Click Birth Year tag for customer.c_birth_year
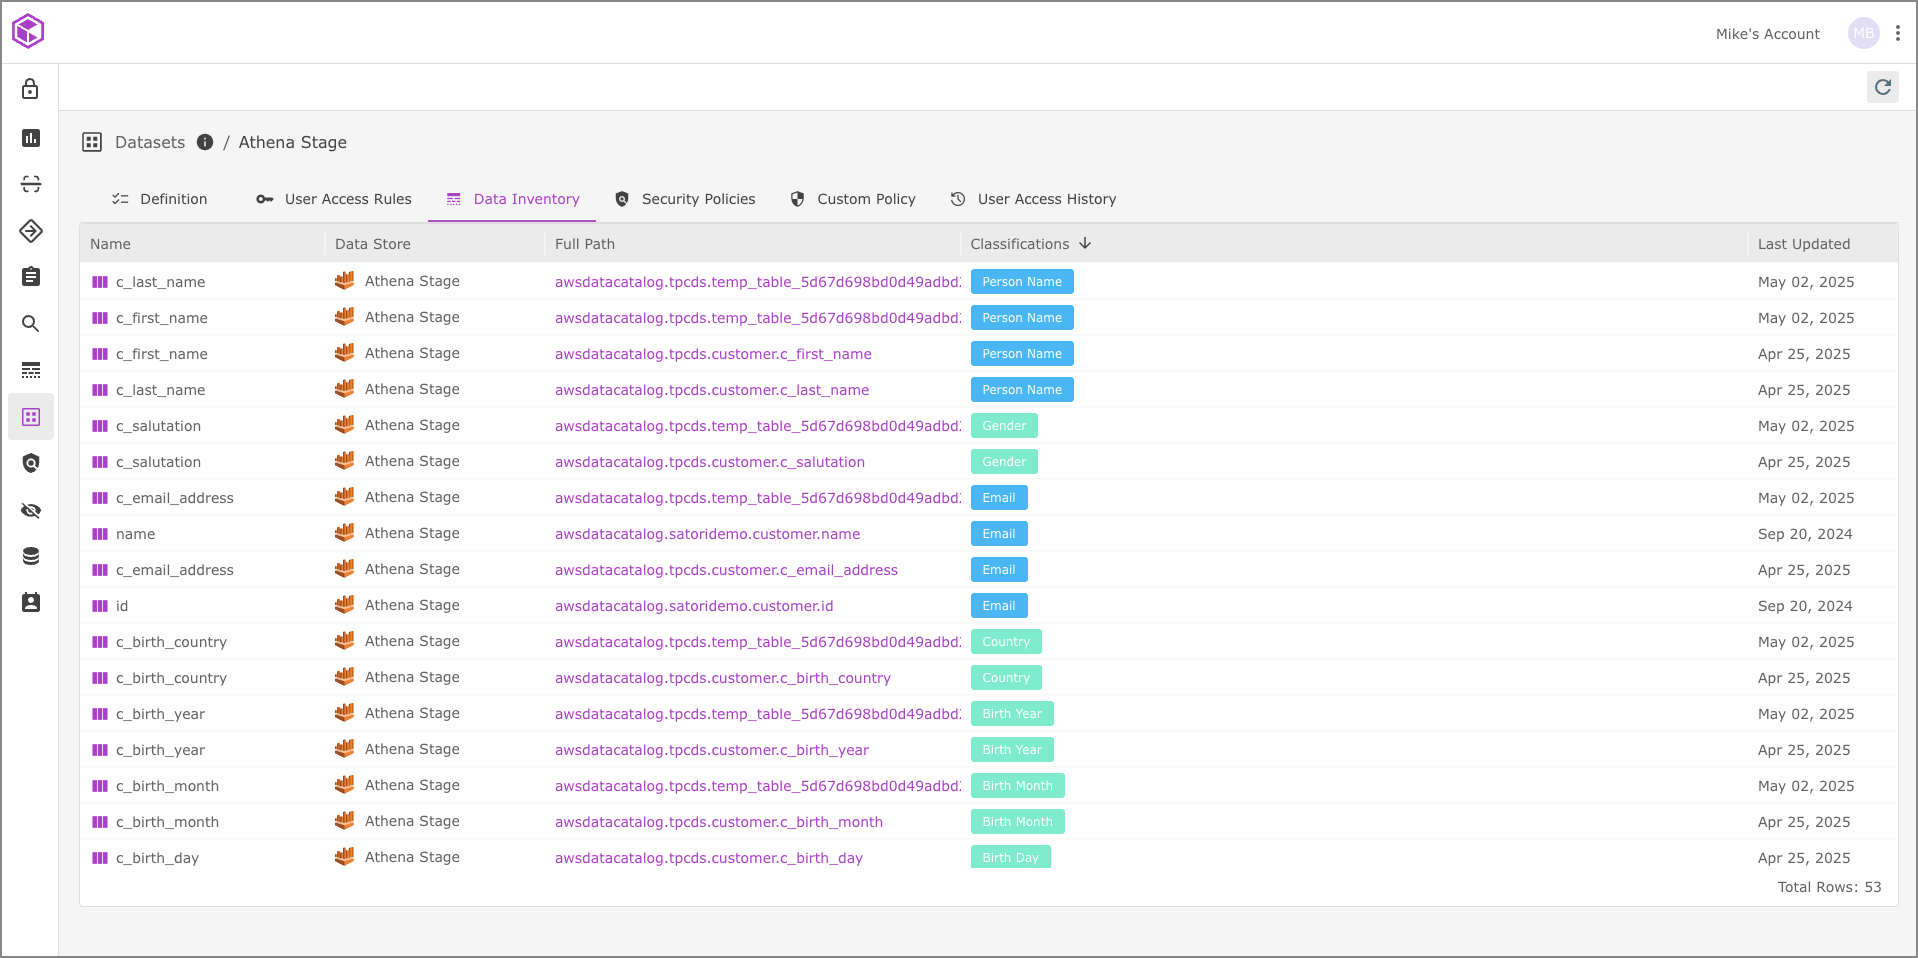1918x958 pixels. pos(1012,750)
